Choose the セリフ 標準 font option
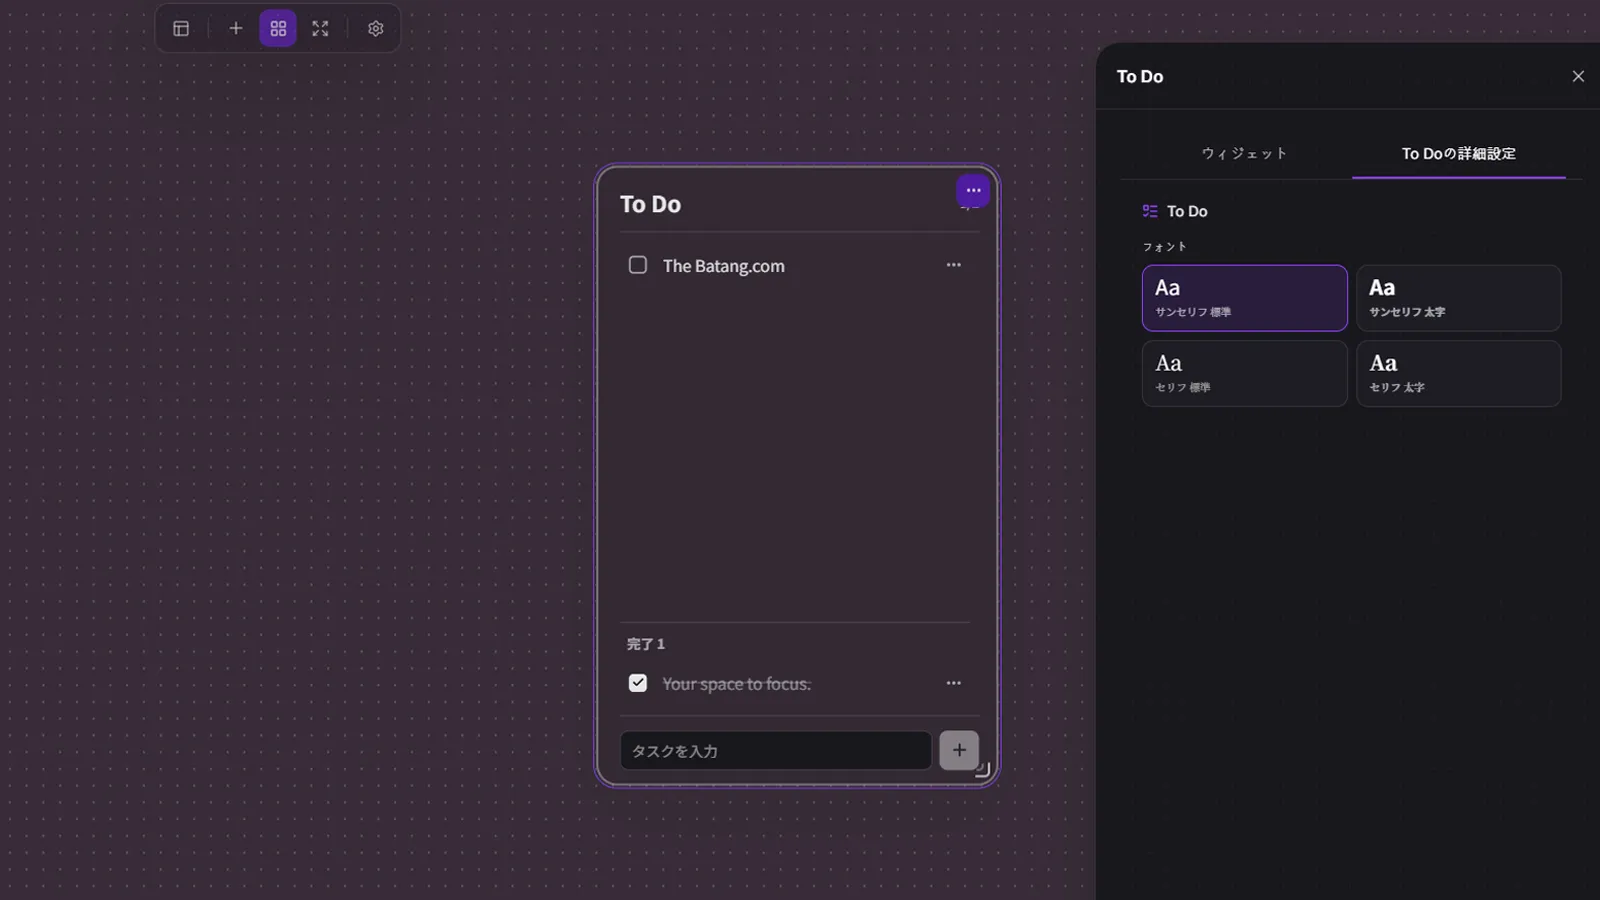This screenshot has width=1600, height=900. click(1244, 373)
